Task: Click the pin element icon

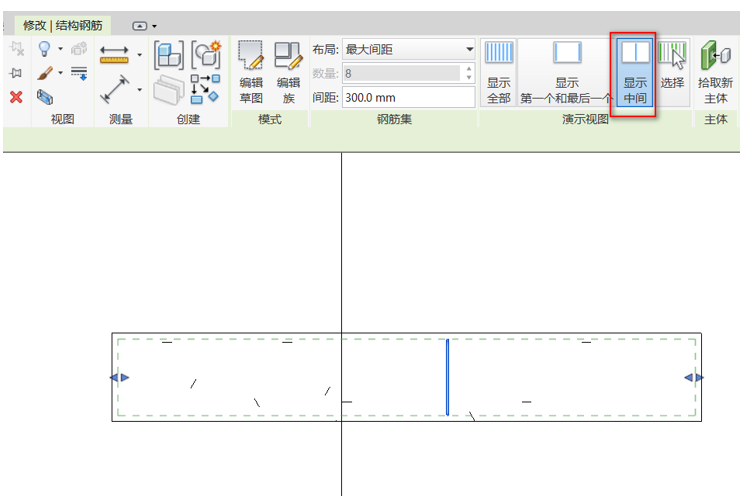Action: (x=16, y=73)
